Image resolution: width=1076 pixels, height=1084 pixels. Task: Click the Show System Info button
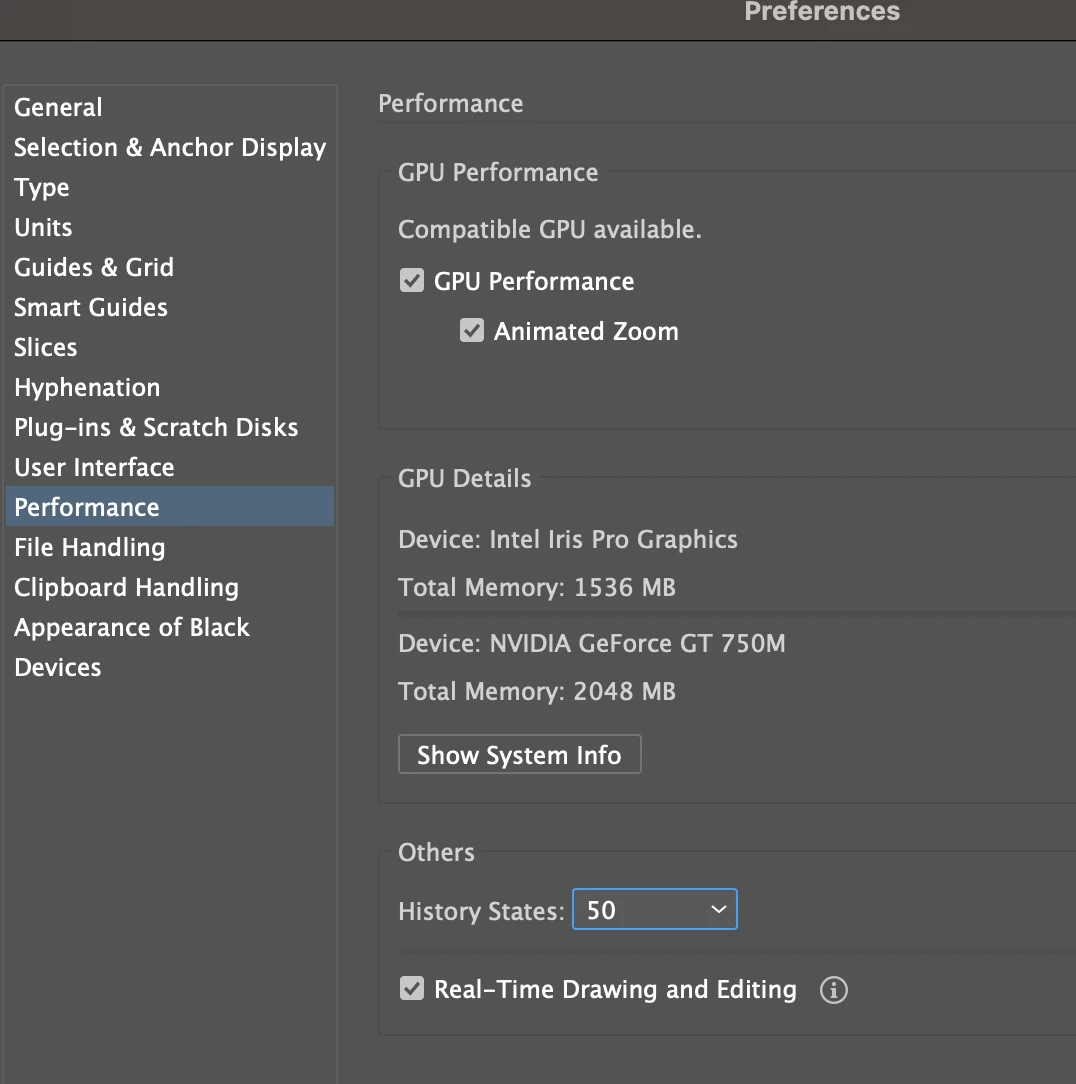[519, 755]
